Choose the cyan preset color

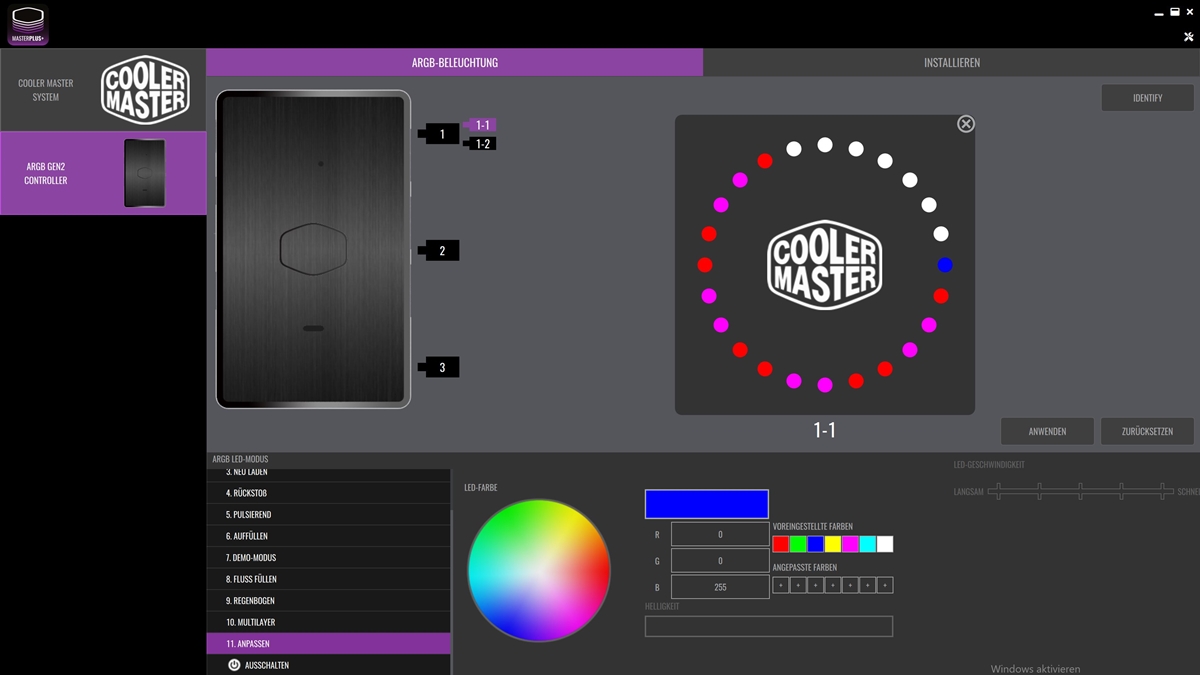(867, 544)
